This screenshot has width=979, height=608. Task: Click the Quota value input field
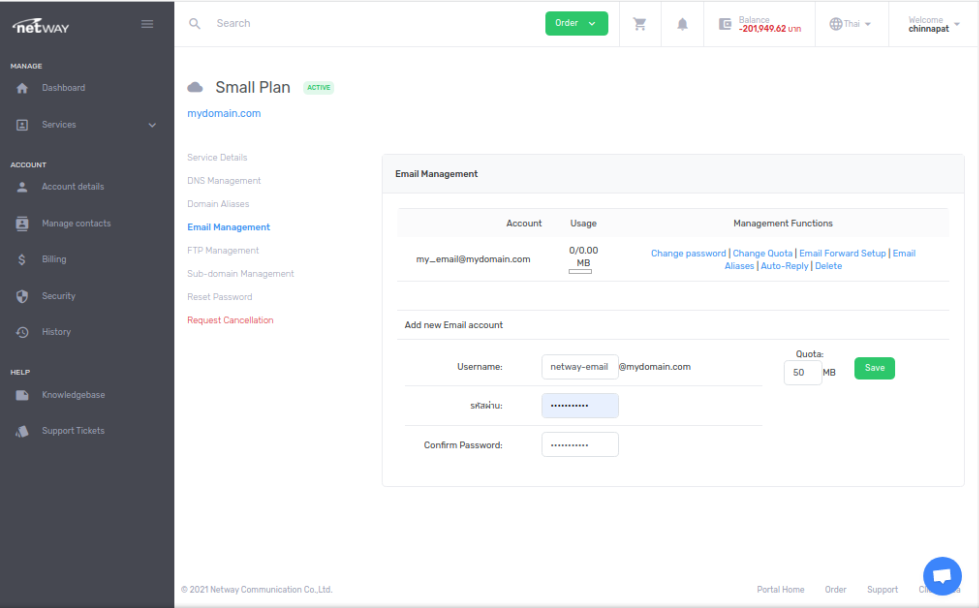tap(802, 373)
